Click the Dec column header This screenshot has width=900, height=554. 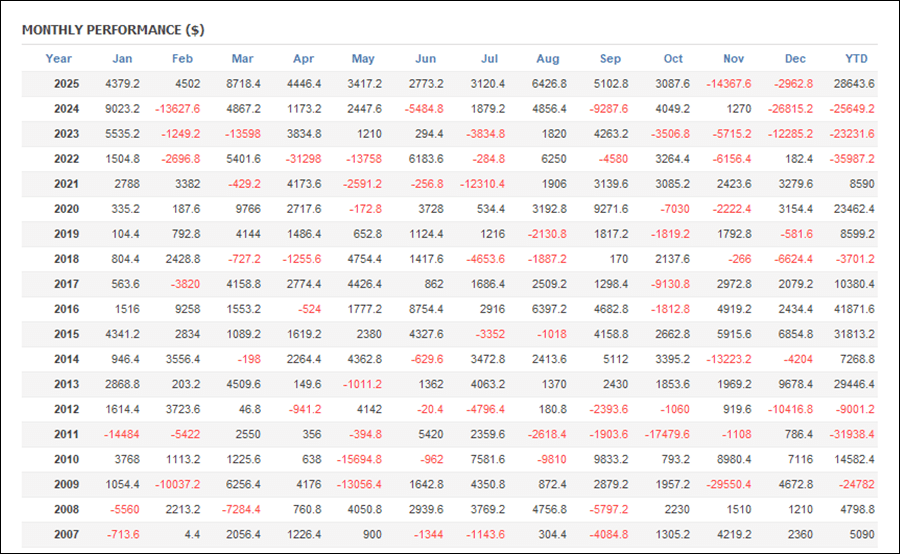[x=796, y=59]
